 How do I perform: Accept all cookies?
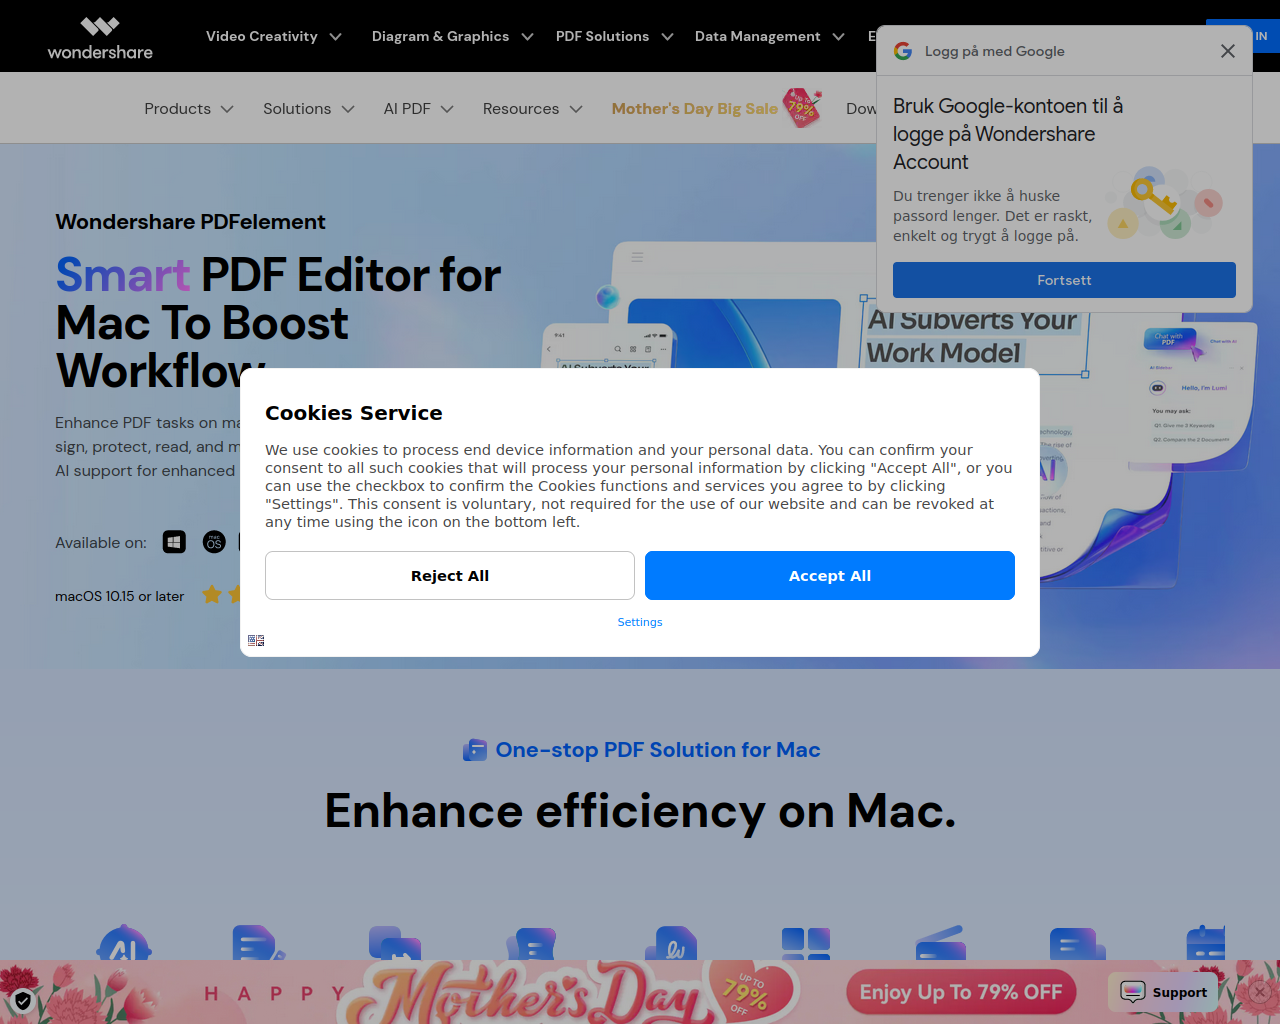tap(830, 576)
